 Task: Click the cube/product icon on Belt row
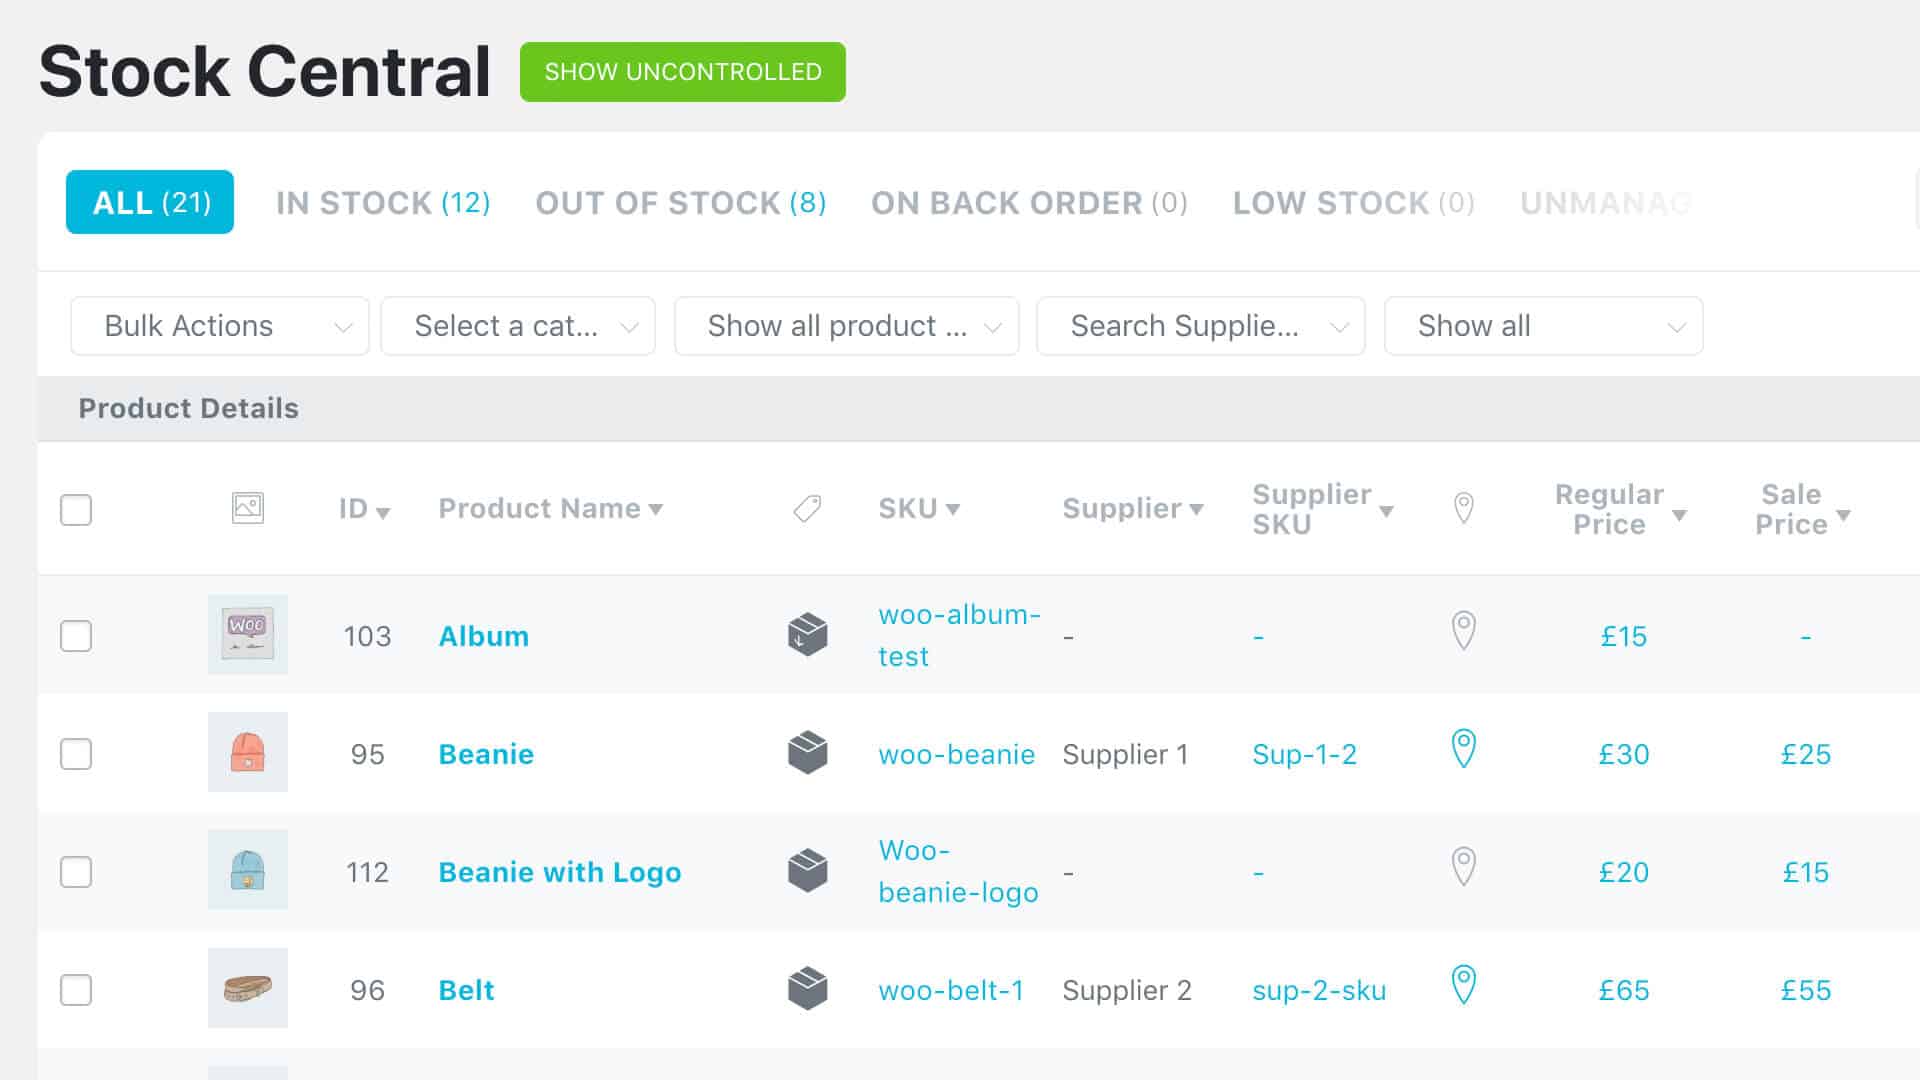[808, 989]
